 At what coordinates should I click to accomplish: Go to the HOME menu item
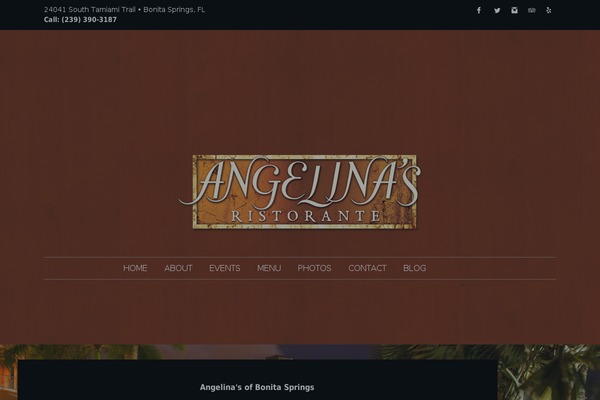(x=135, y=268)
